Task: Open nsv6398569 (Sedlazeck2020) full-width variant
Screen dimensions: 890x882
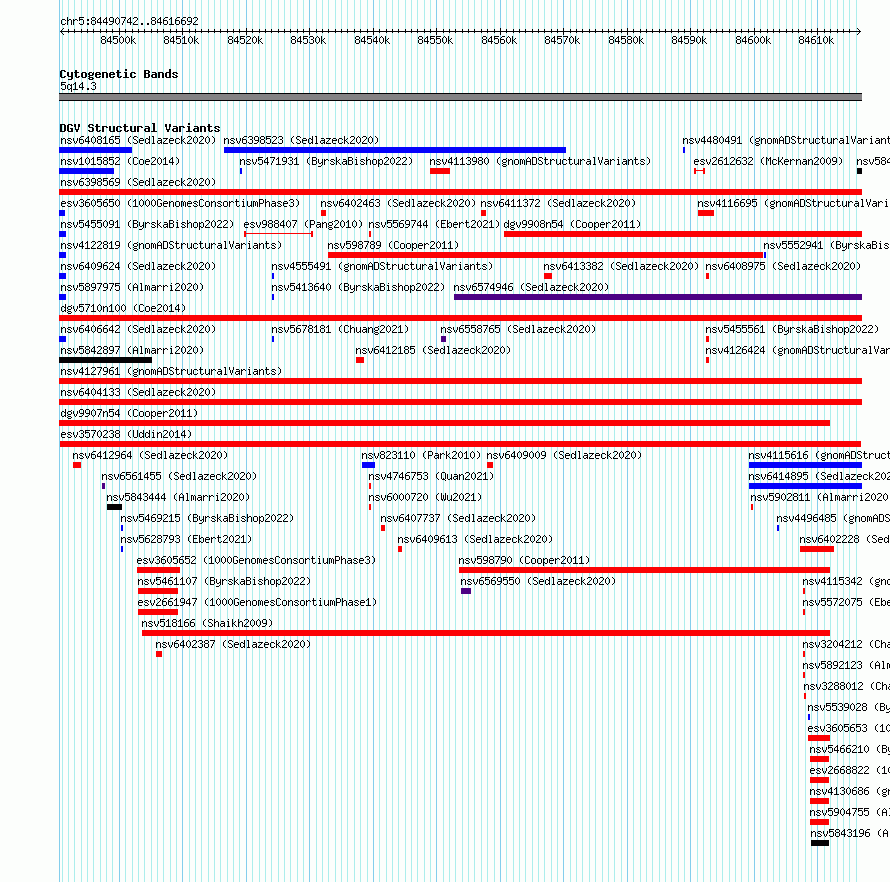Action: [138, 182]
